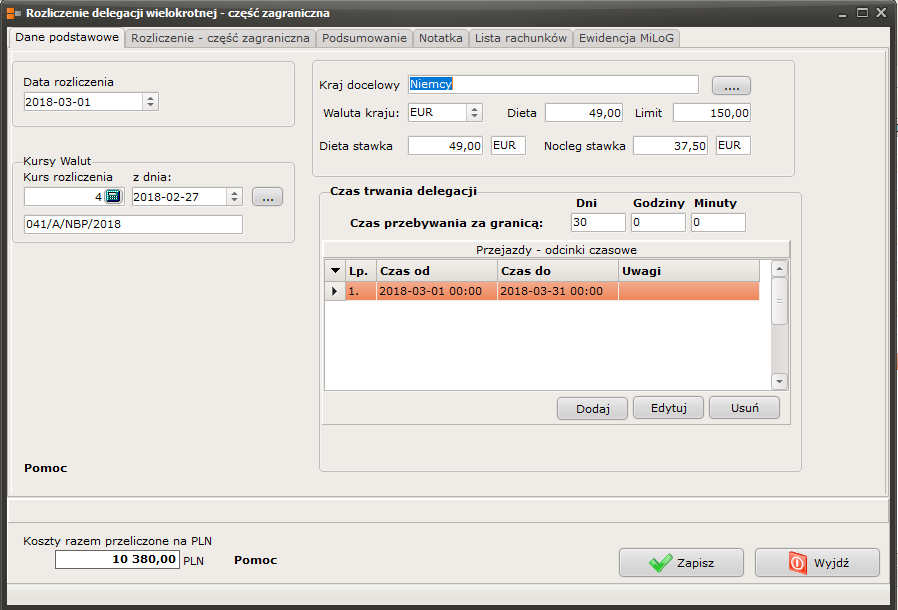898x610 pixels.
Task: Click Usuń to delete the segment
Action: [745, 408]
